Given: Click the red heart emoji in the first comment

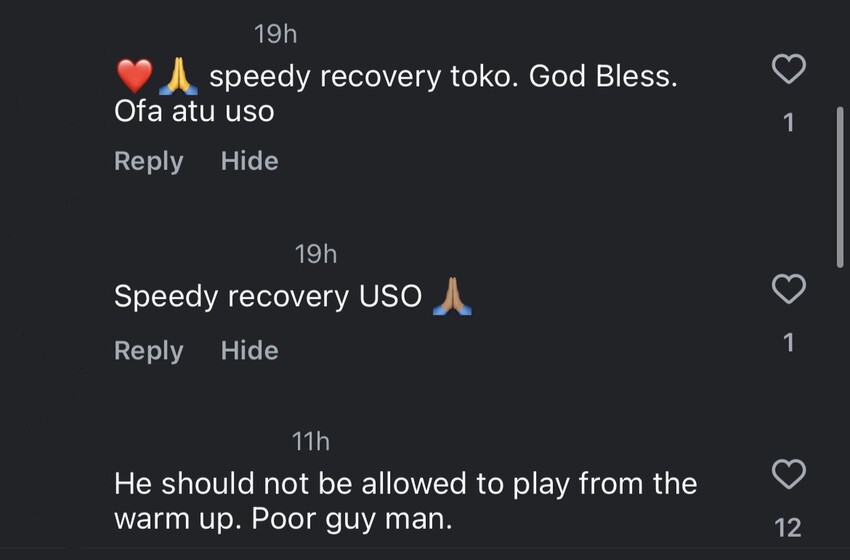Looking at the screenshot, I should [x=134, y=76].
